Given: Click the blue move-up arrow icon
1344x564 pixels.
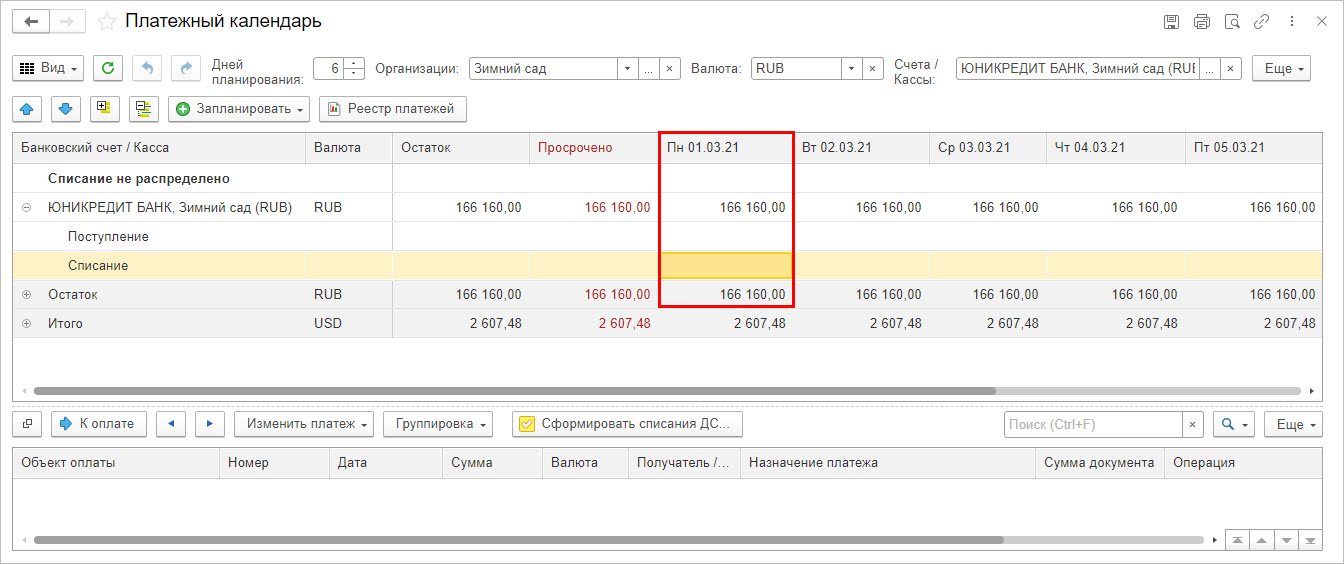Looking at the screenshot, I should coord(26,109).
